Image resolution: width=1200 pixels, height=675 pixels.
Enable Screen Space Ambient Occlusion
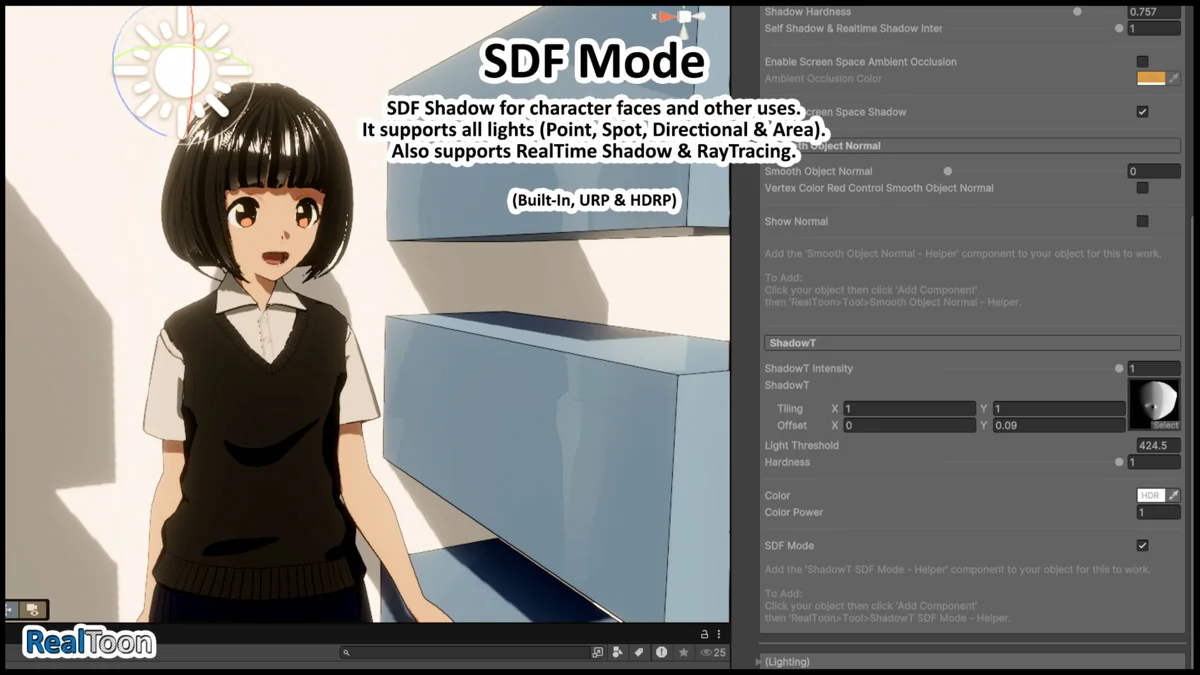click(1143, 61)
